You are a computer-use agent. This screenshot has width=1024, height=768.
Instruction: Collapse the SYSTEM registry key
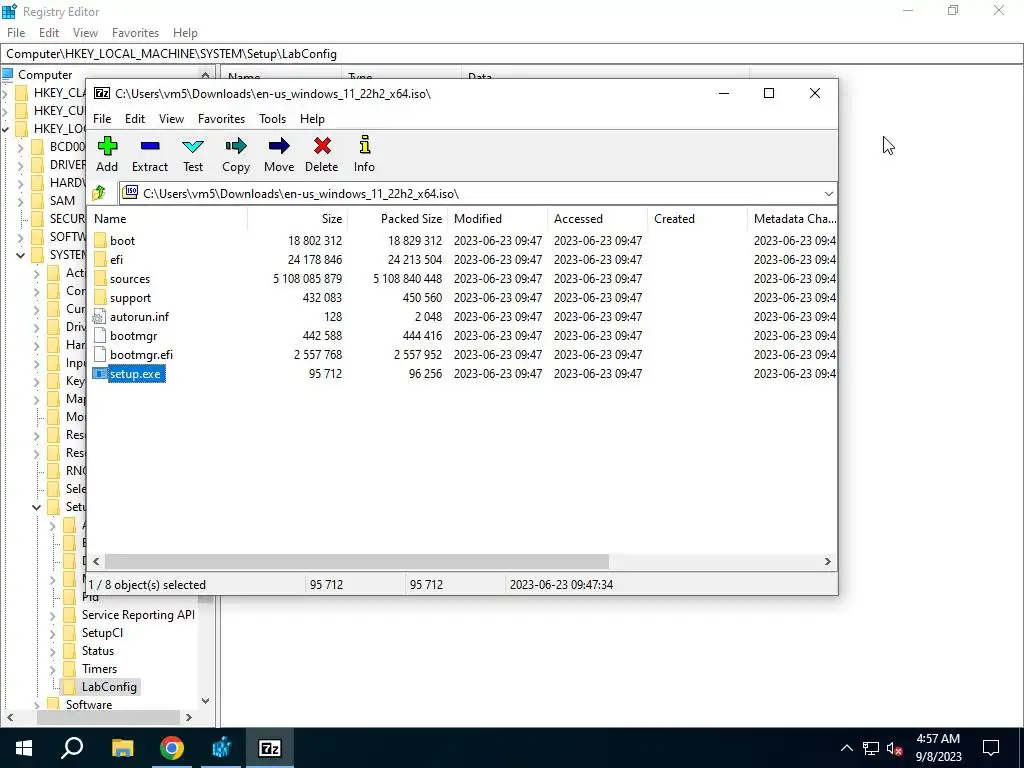click(21, 255)
